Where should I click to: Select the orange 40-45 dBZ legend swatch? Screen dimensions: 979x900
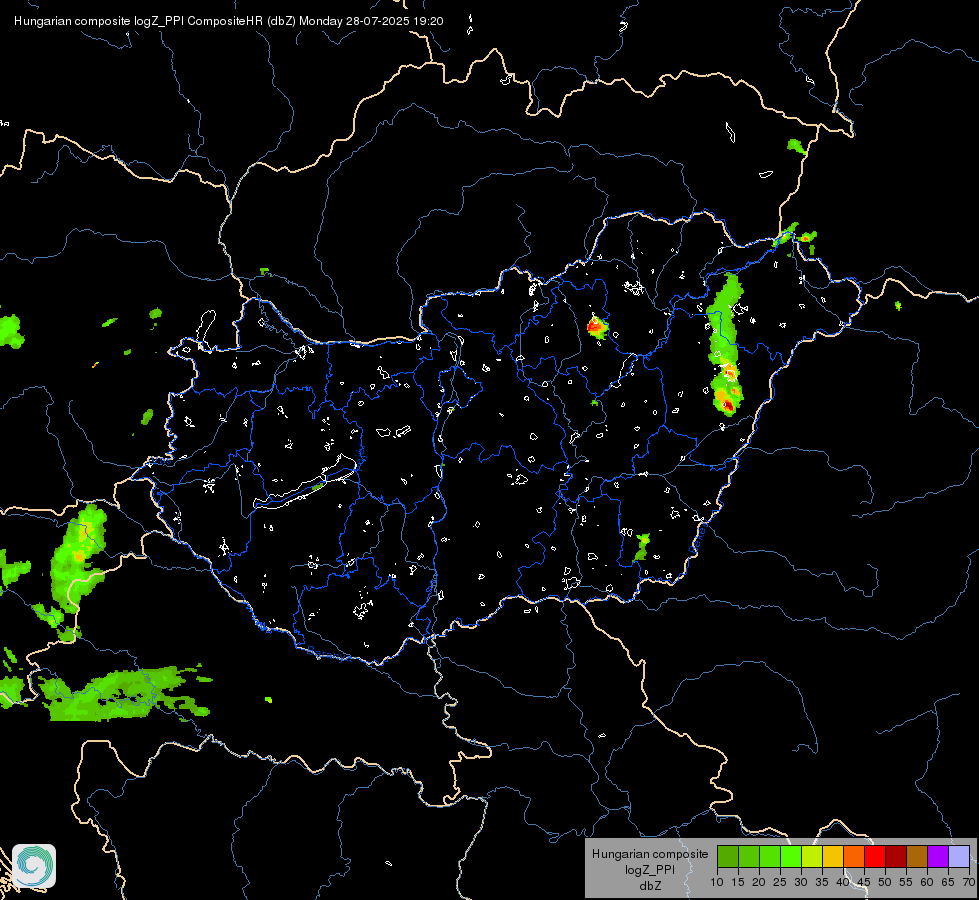point(854,856)
